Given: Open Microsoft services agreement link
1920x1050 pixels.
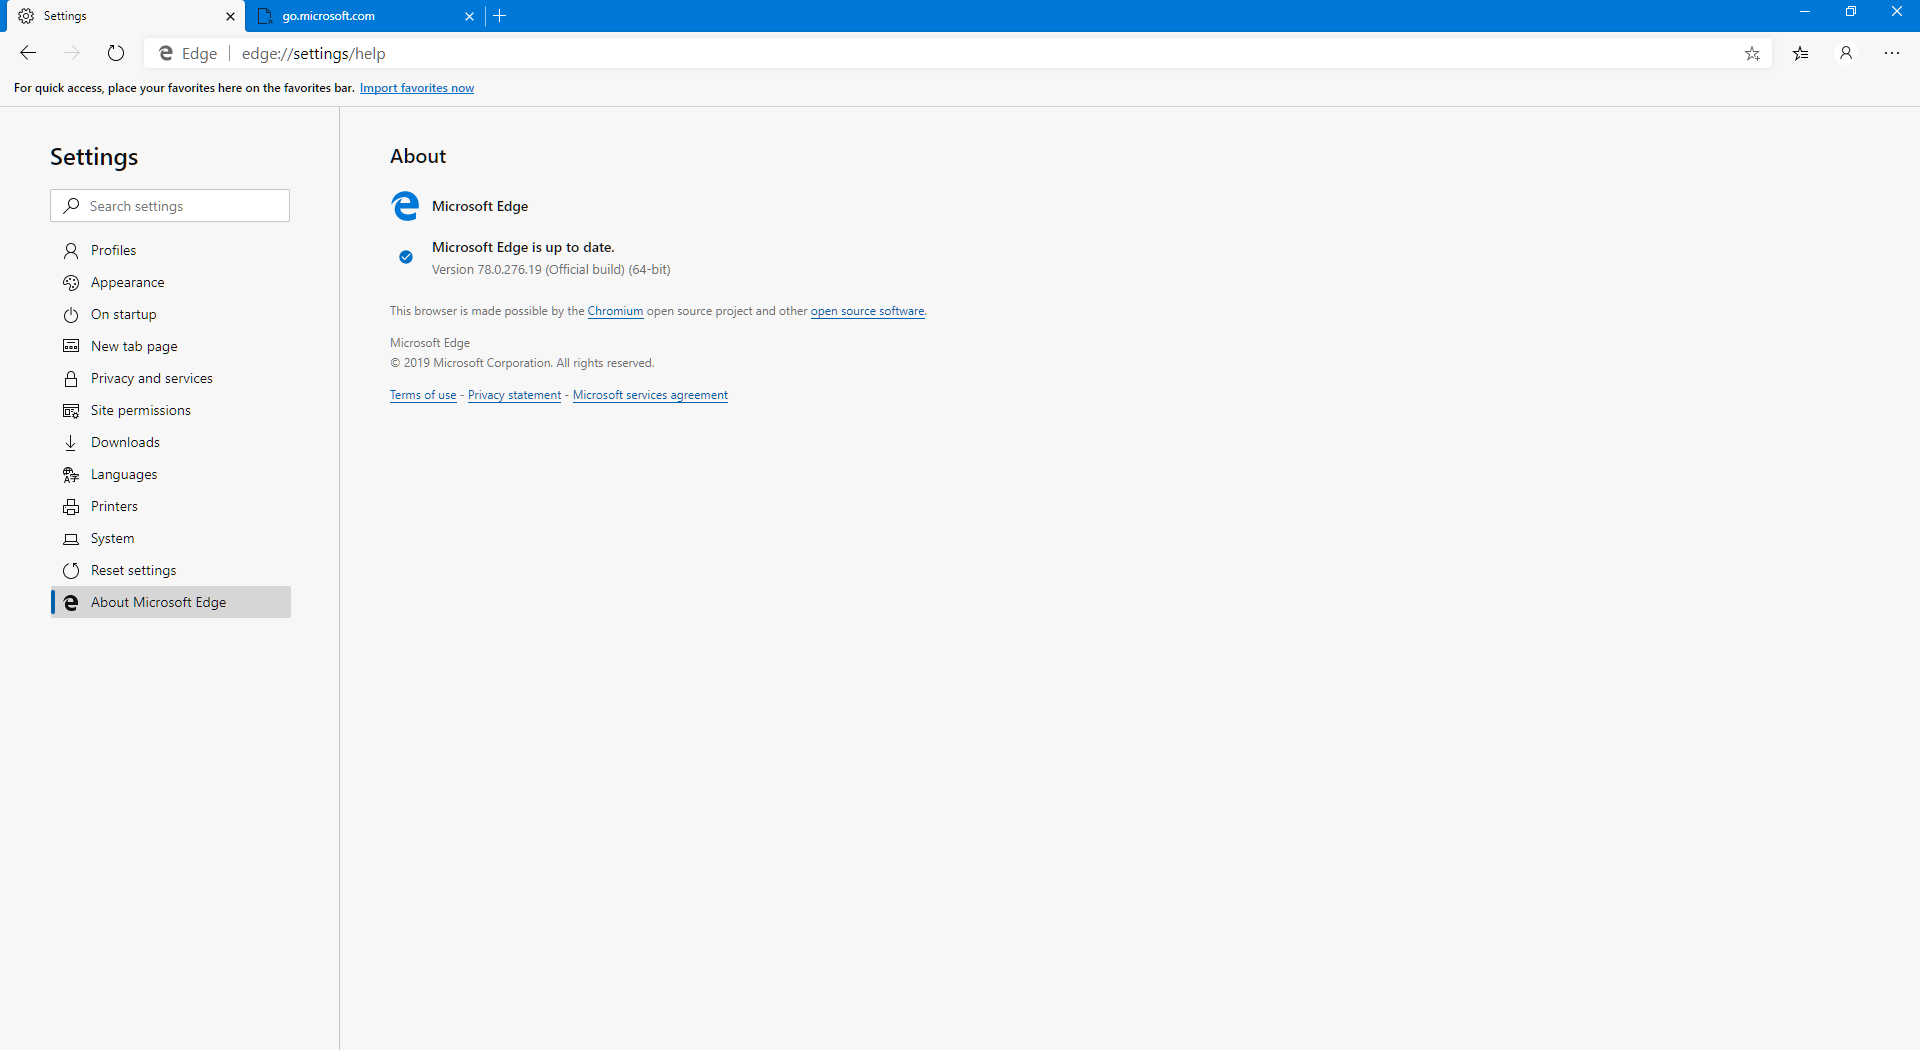Looking at the screenshot, I should pos(650,395).
